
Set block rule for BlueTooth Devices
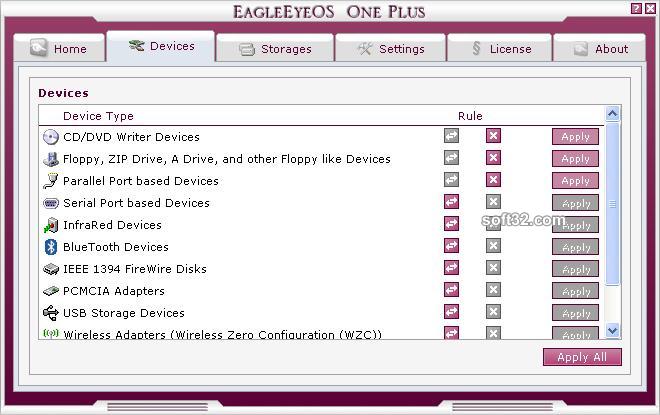click(493, 245)
